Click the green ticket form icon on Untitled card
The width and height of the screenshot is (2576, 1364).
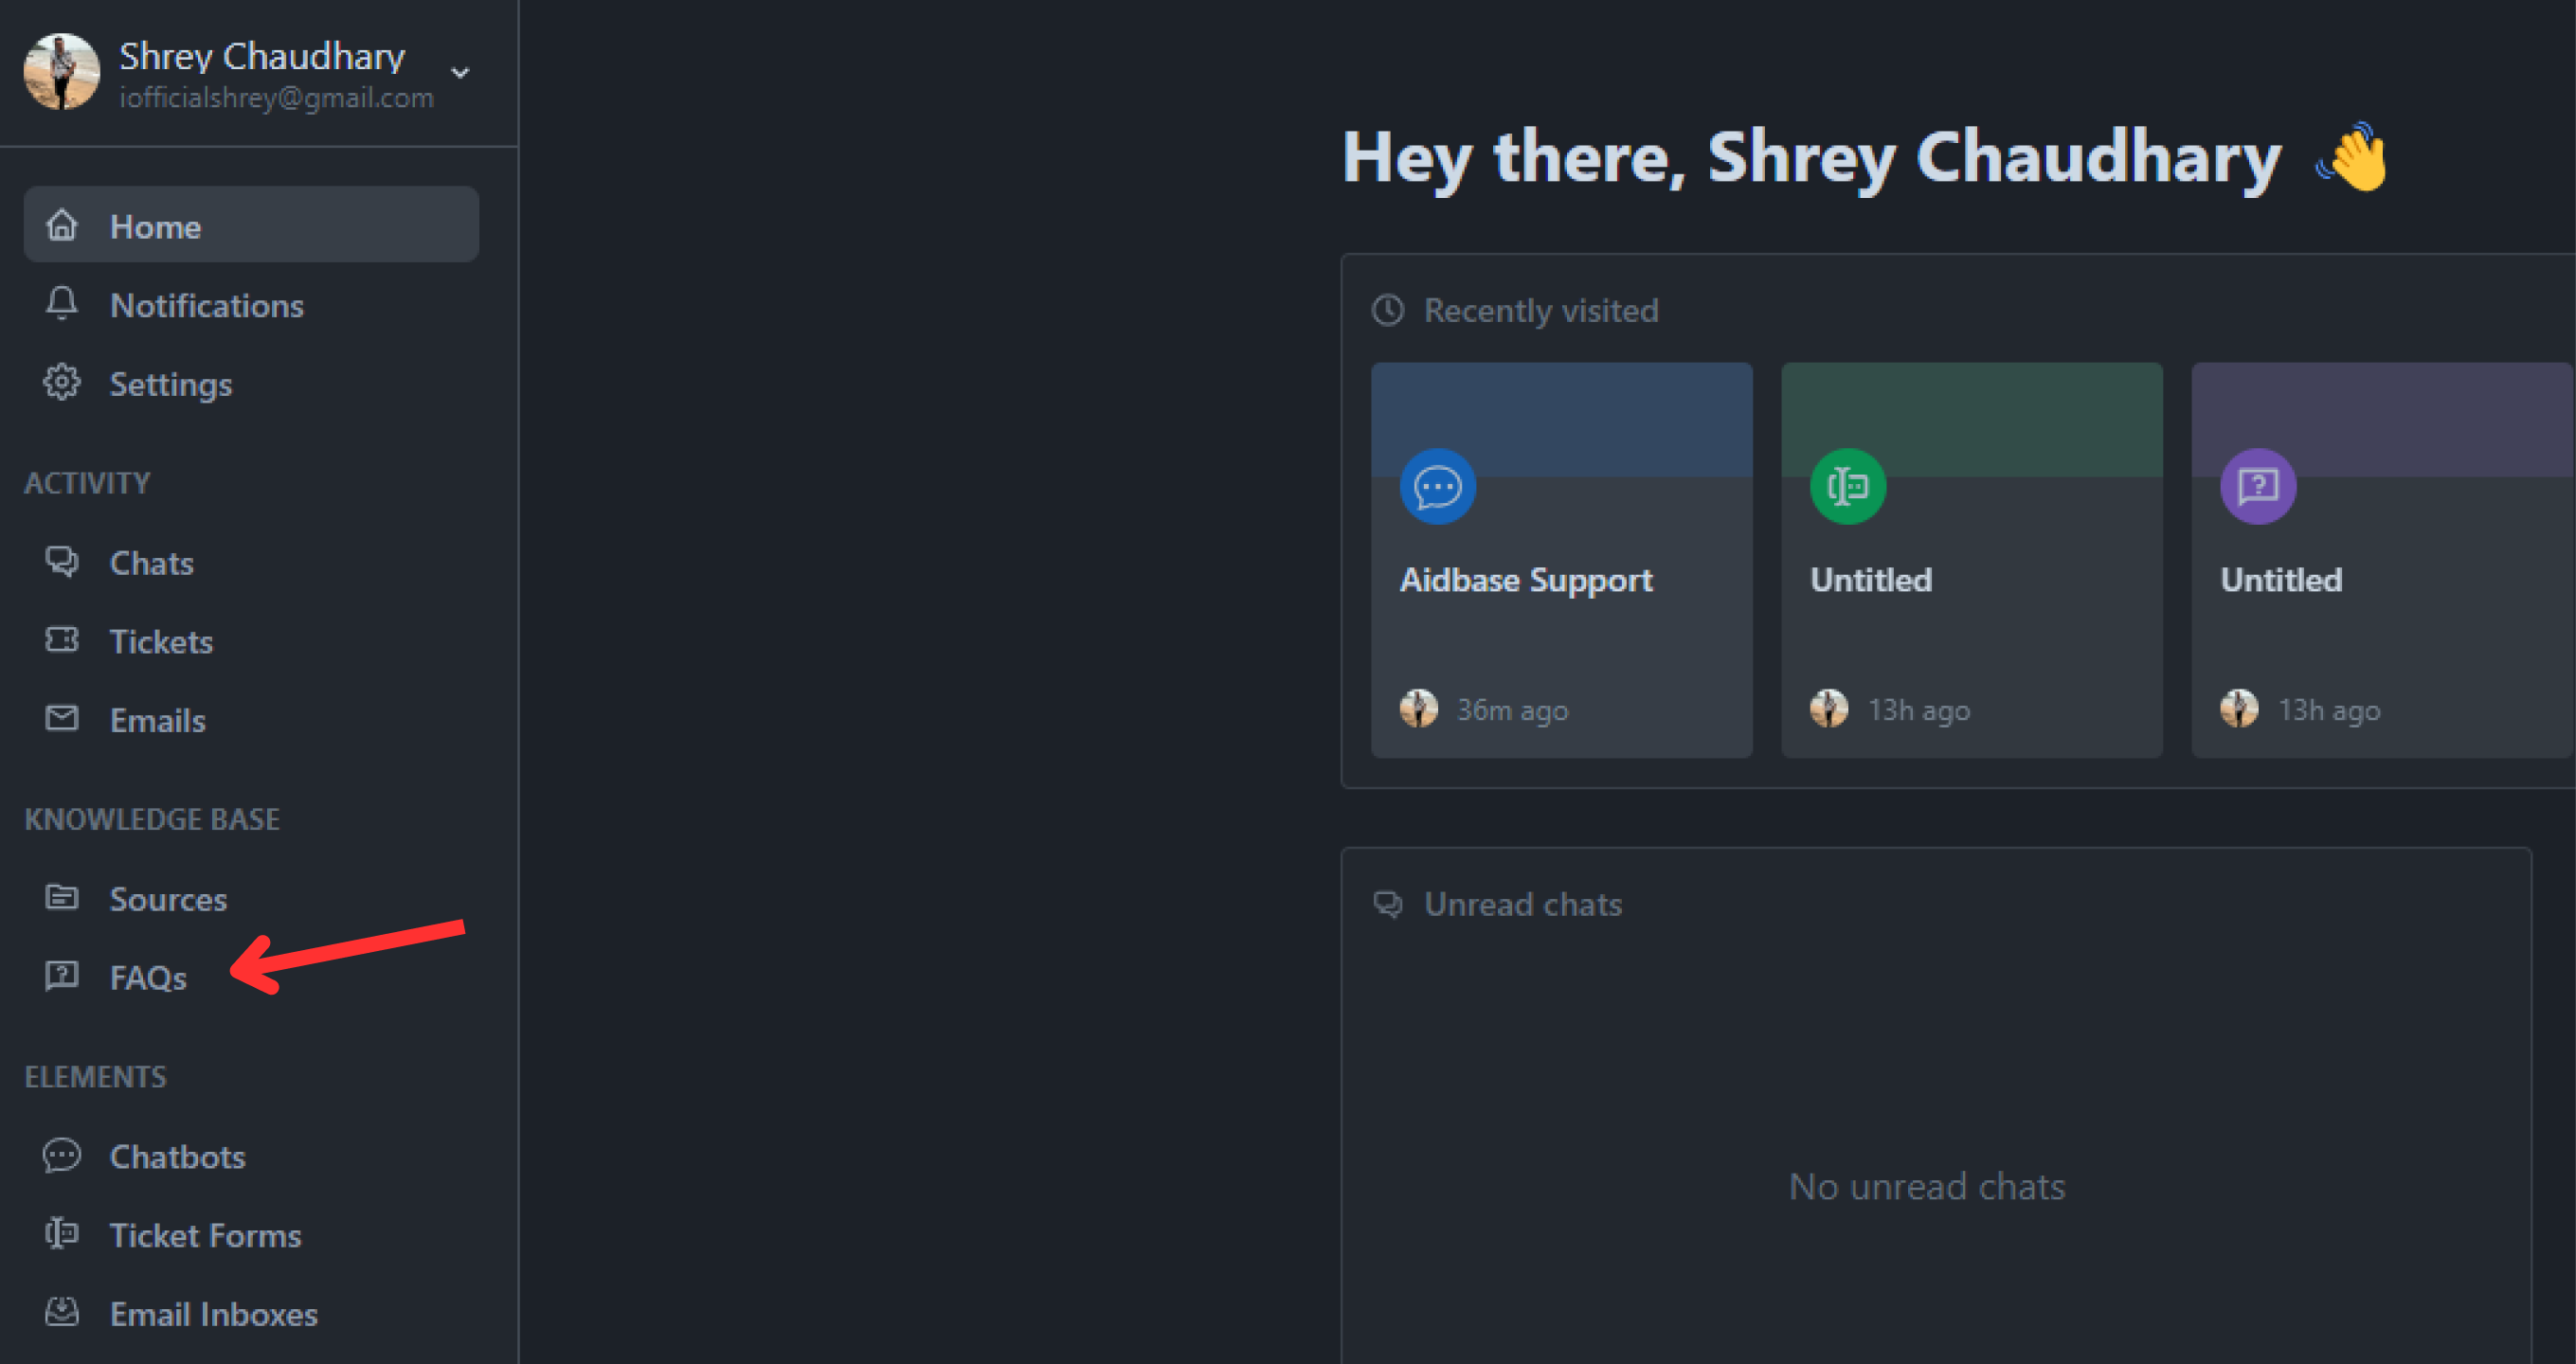[1847, 487]
